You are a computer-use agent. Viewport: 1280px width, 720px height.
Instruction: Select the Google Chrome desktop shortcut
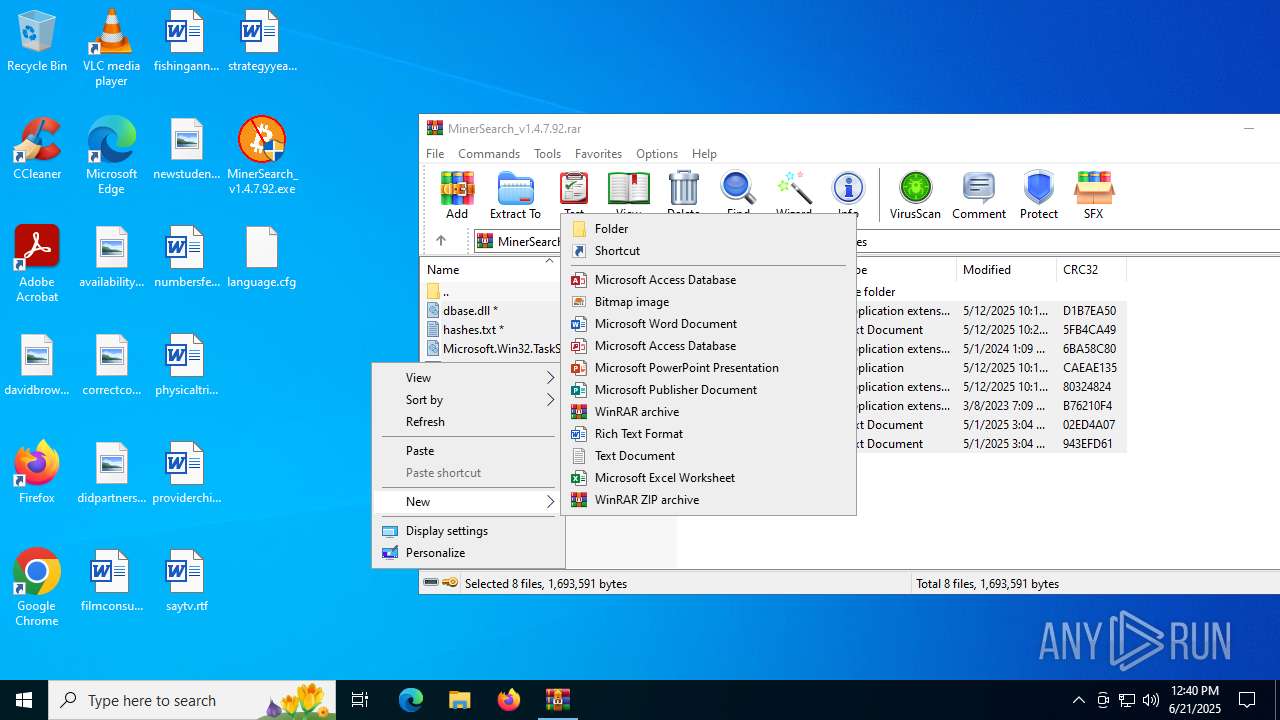tap(37, 588)
